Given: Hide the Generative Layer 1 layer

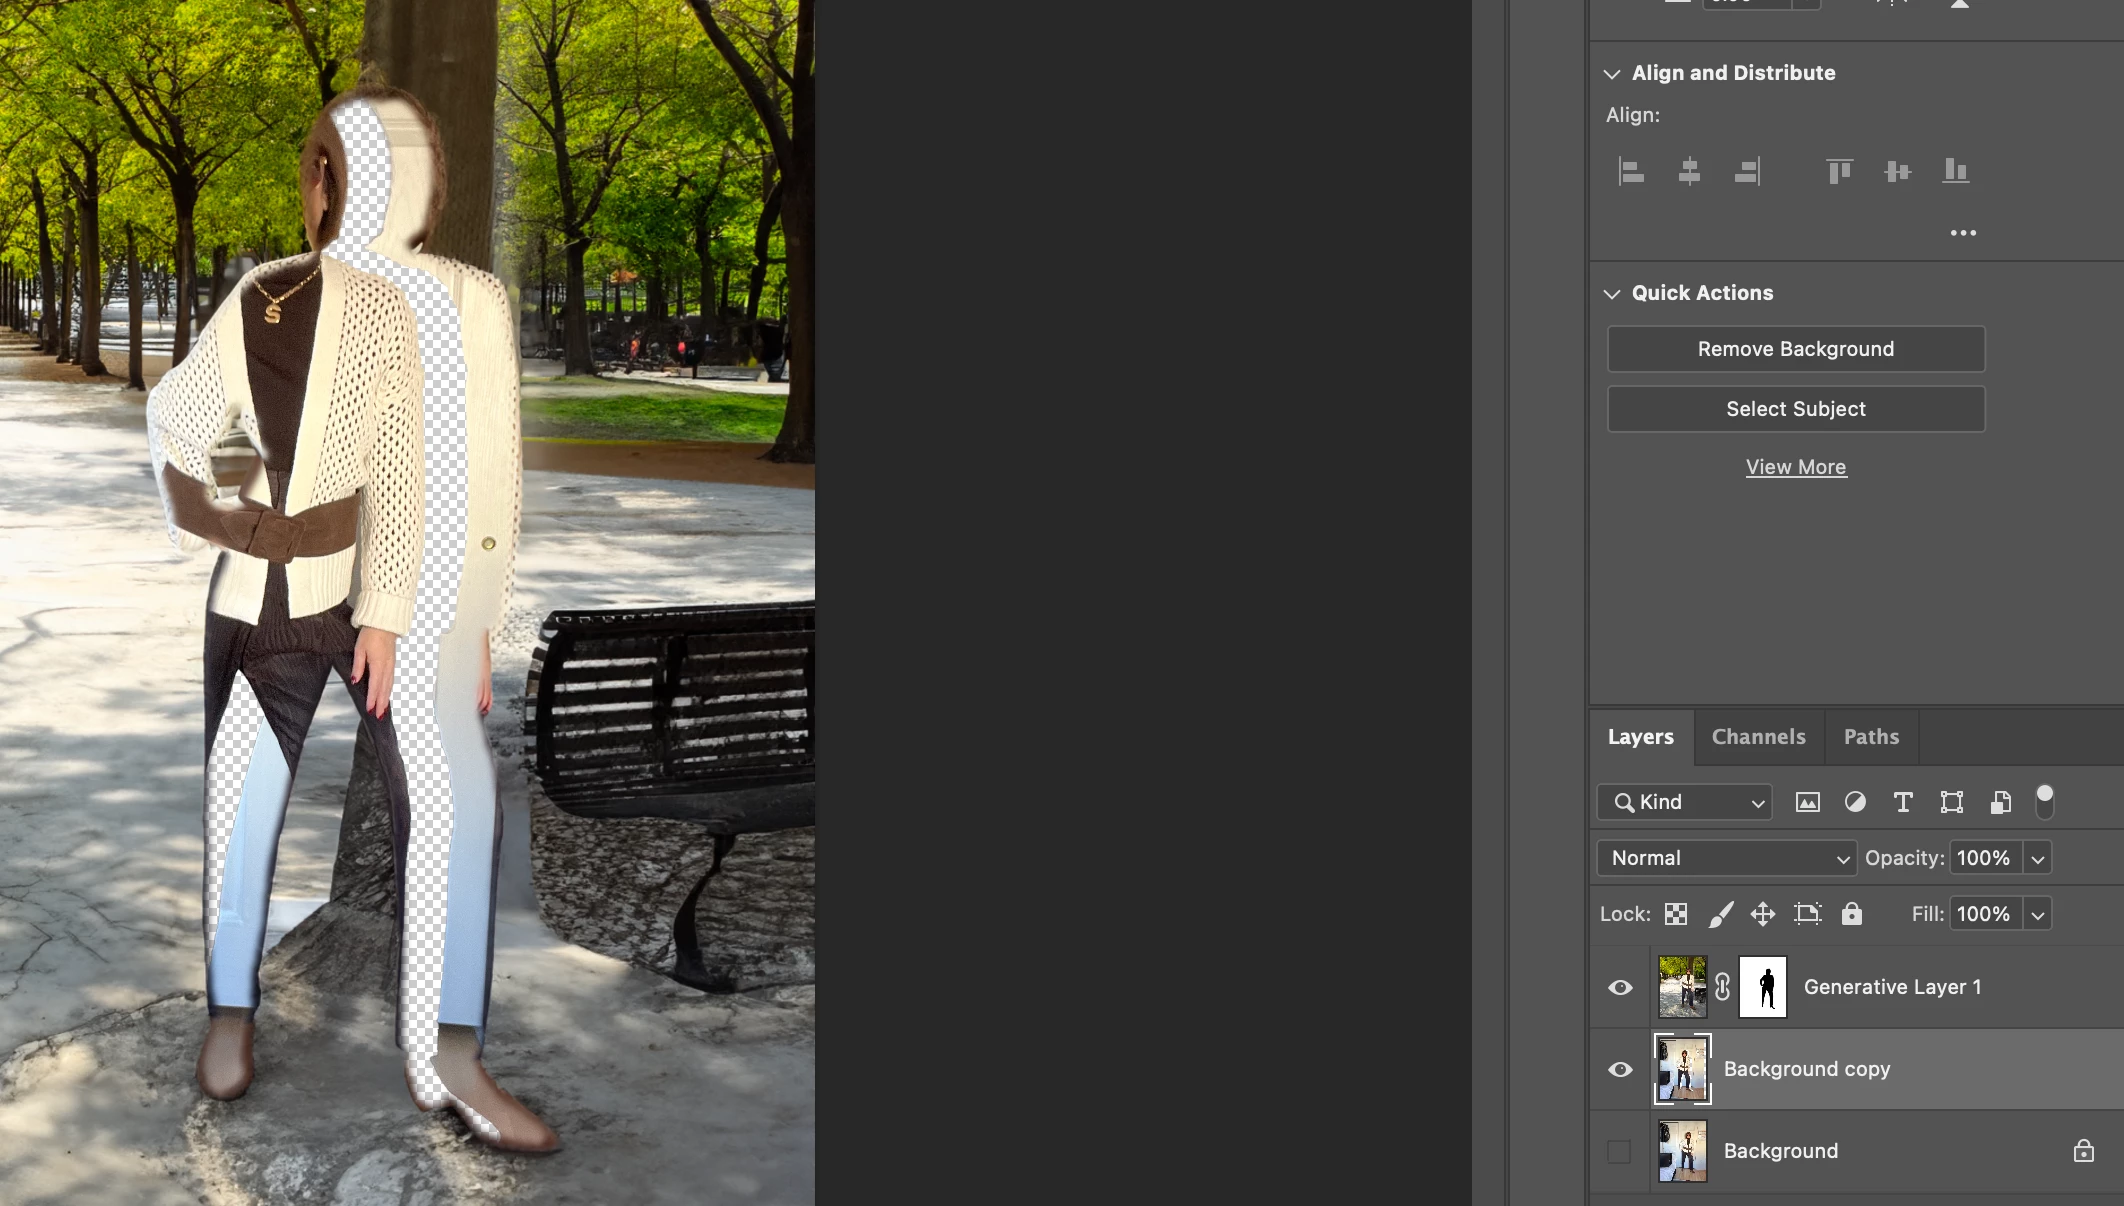Looking at the screenshot, I should tap(1620, 987).
